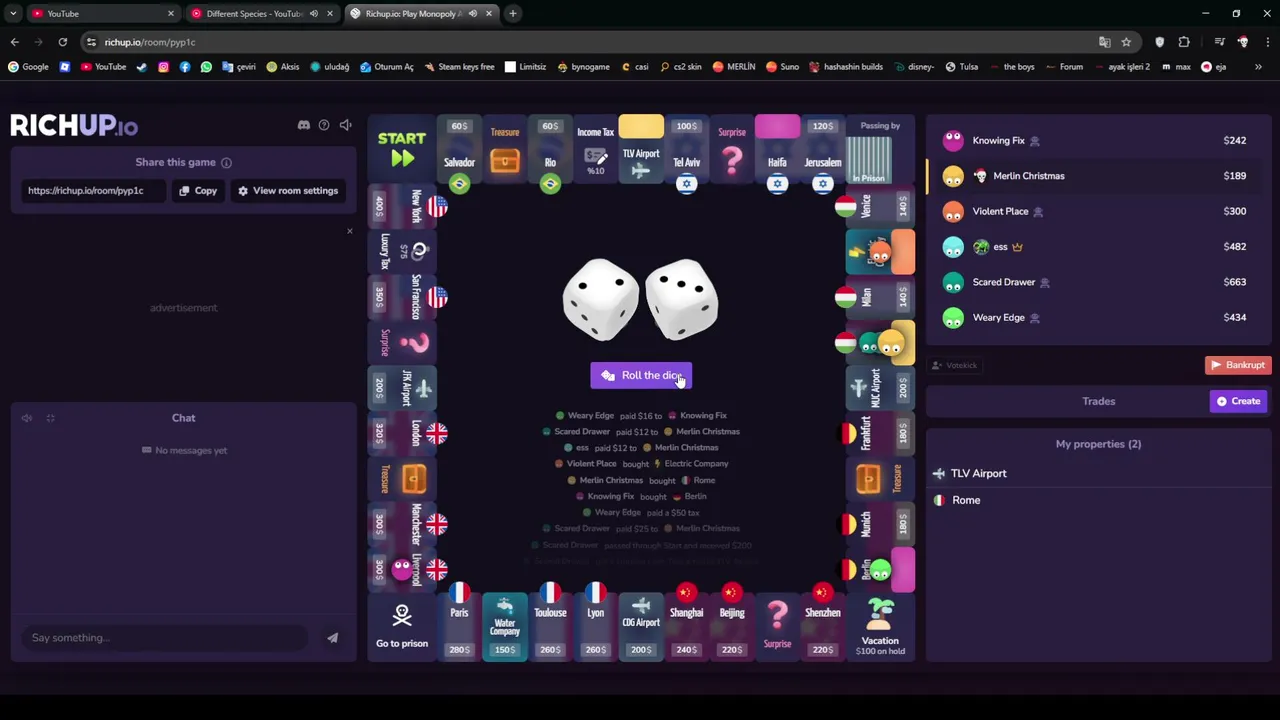The image size is (1280, 720).
Task: Open a new browser tab
Action: (512, 14)
